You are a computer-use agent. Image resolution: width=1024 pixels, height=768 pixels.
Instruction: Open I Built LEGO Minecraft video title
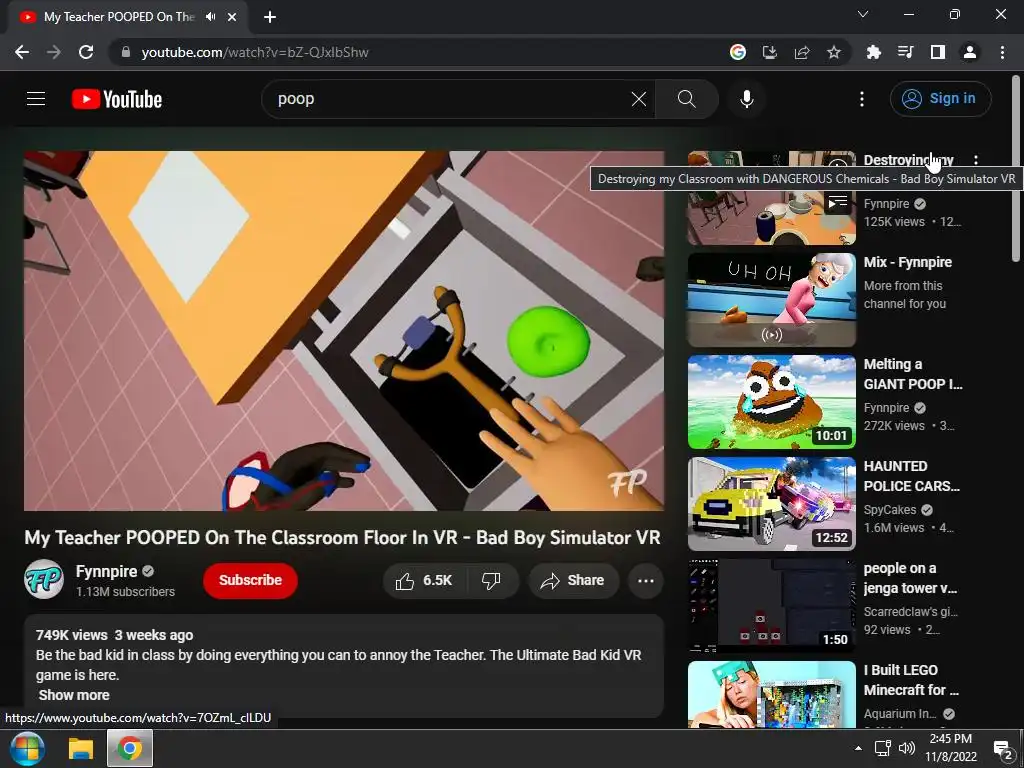[x=911, y=680]
